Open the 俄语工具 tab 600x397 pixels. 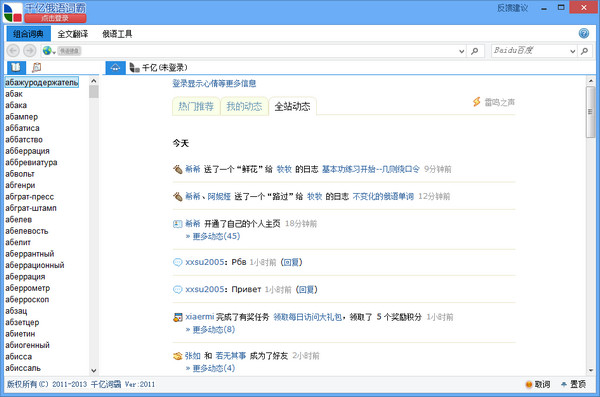pyautogui.click(x=117, y=34)
